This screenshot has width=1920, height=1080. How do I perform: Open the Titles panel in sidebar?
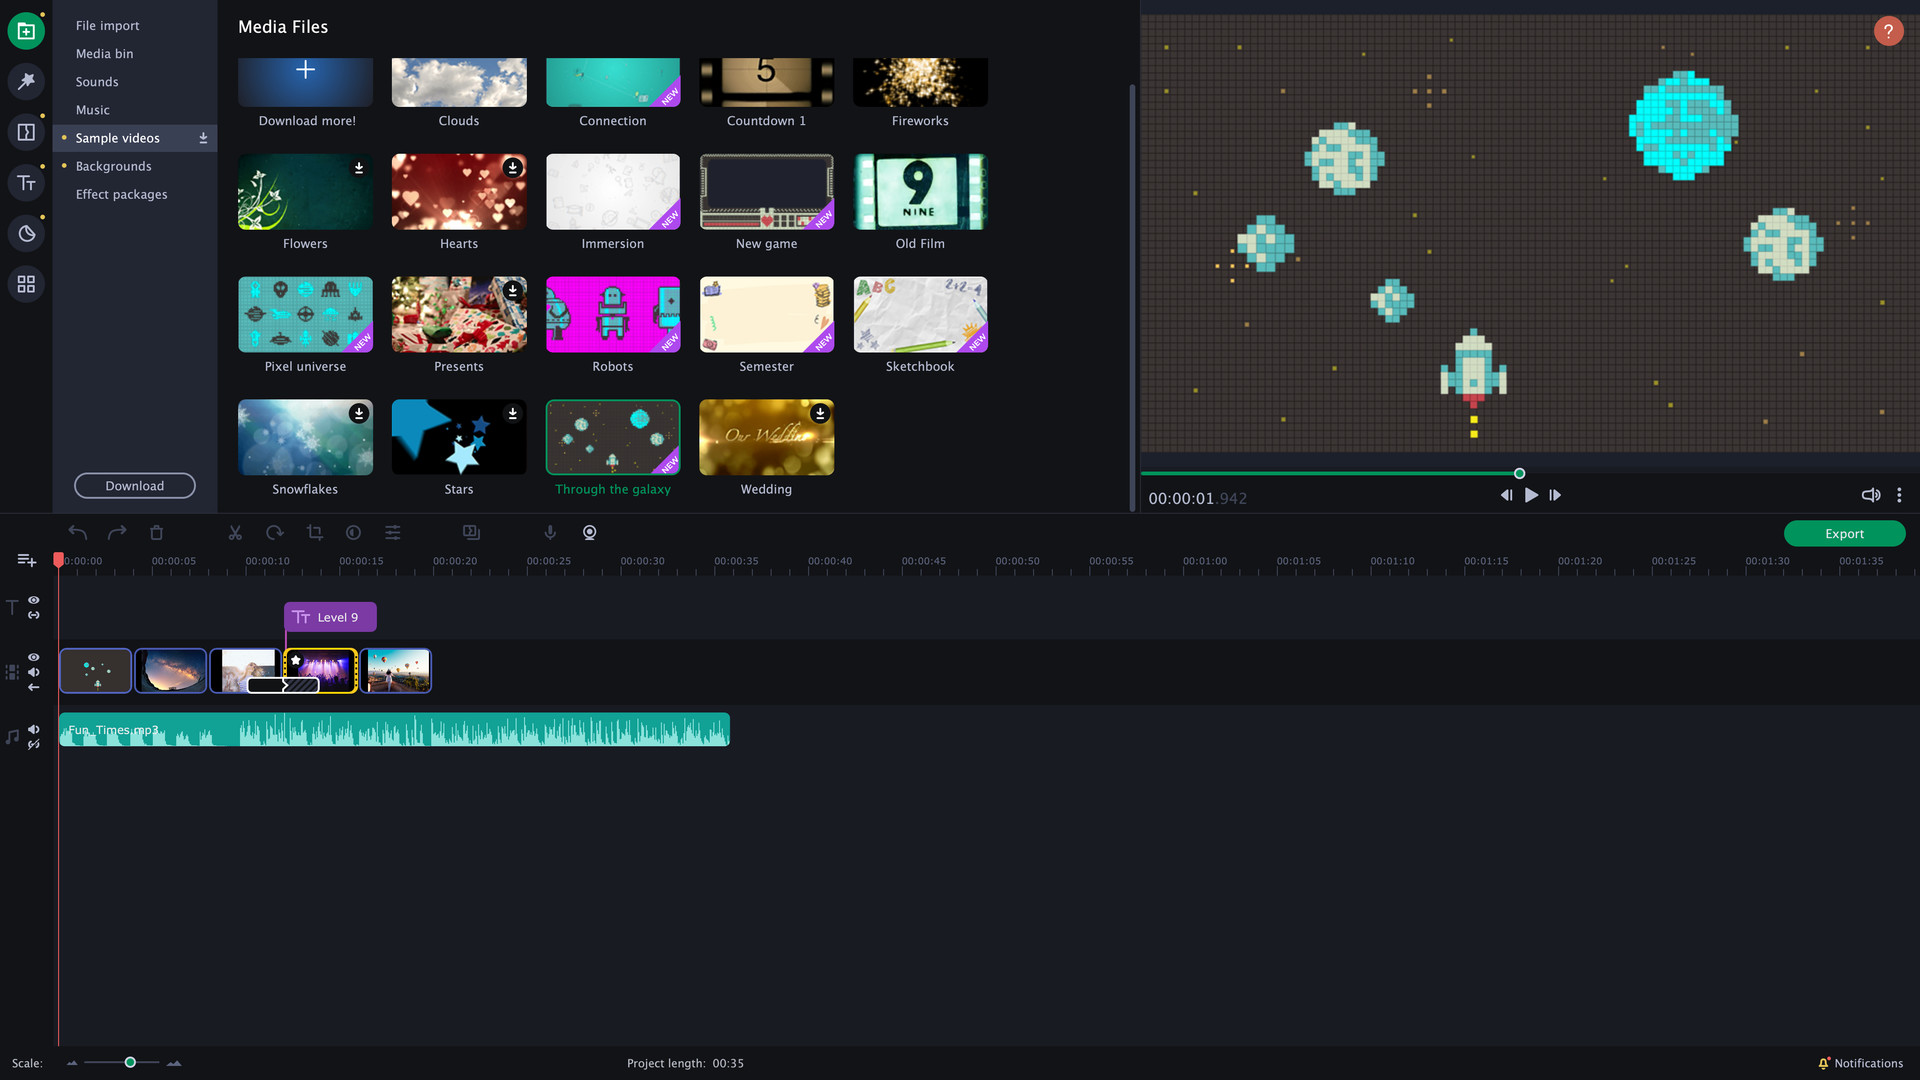26,183
